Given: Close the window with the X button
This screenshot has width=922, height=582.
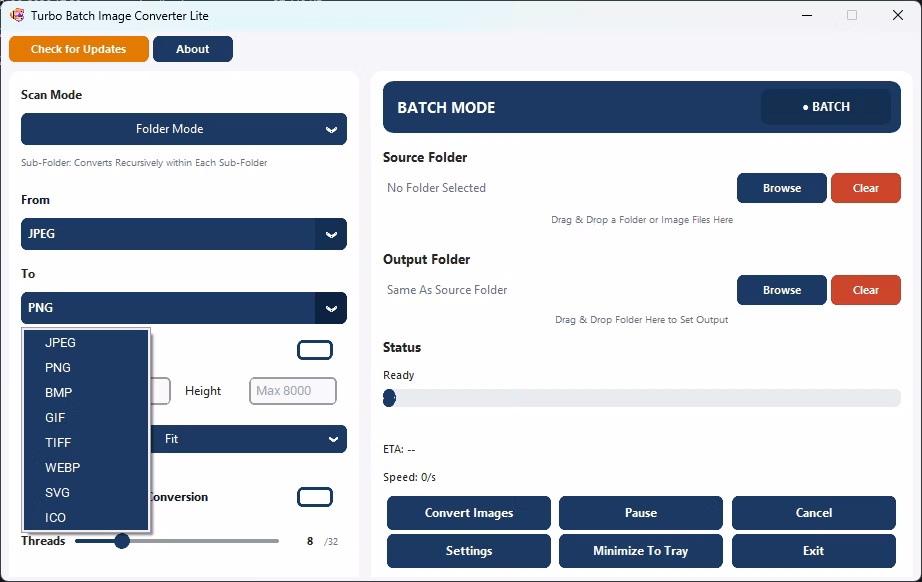Looking at the screenshot, I should tap(897, 15).
